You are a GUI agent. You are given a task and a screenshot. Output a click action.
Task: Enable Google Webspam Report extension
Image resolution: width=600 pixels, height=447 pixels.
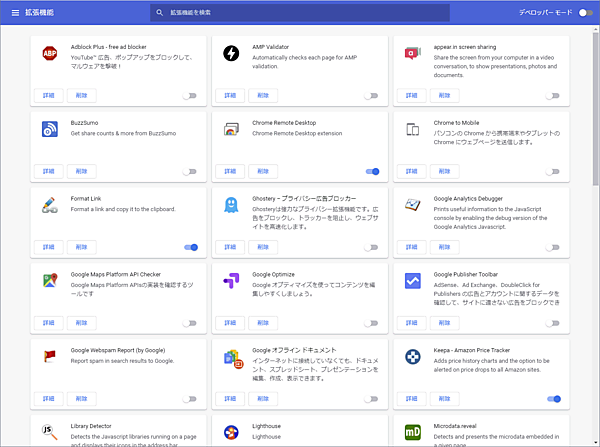pyautogui.click(x=190, y=399)
